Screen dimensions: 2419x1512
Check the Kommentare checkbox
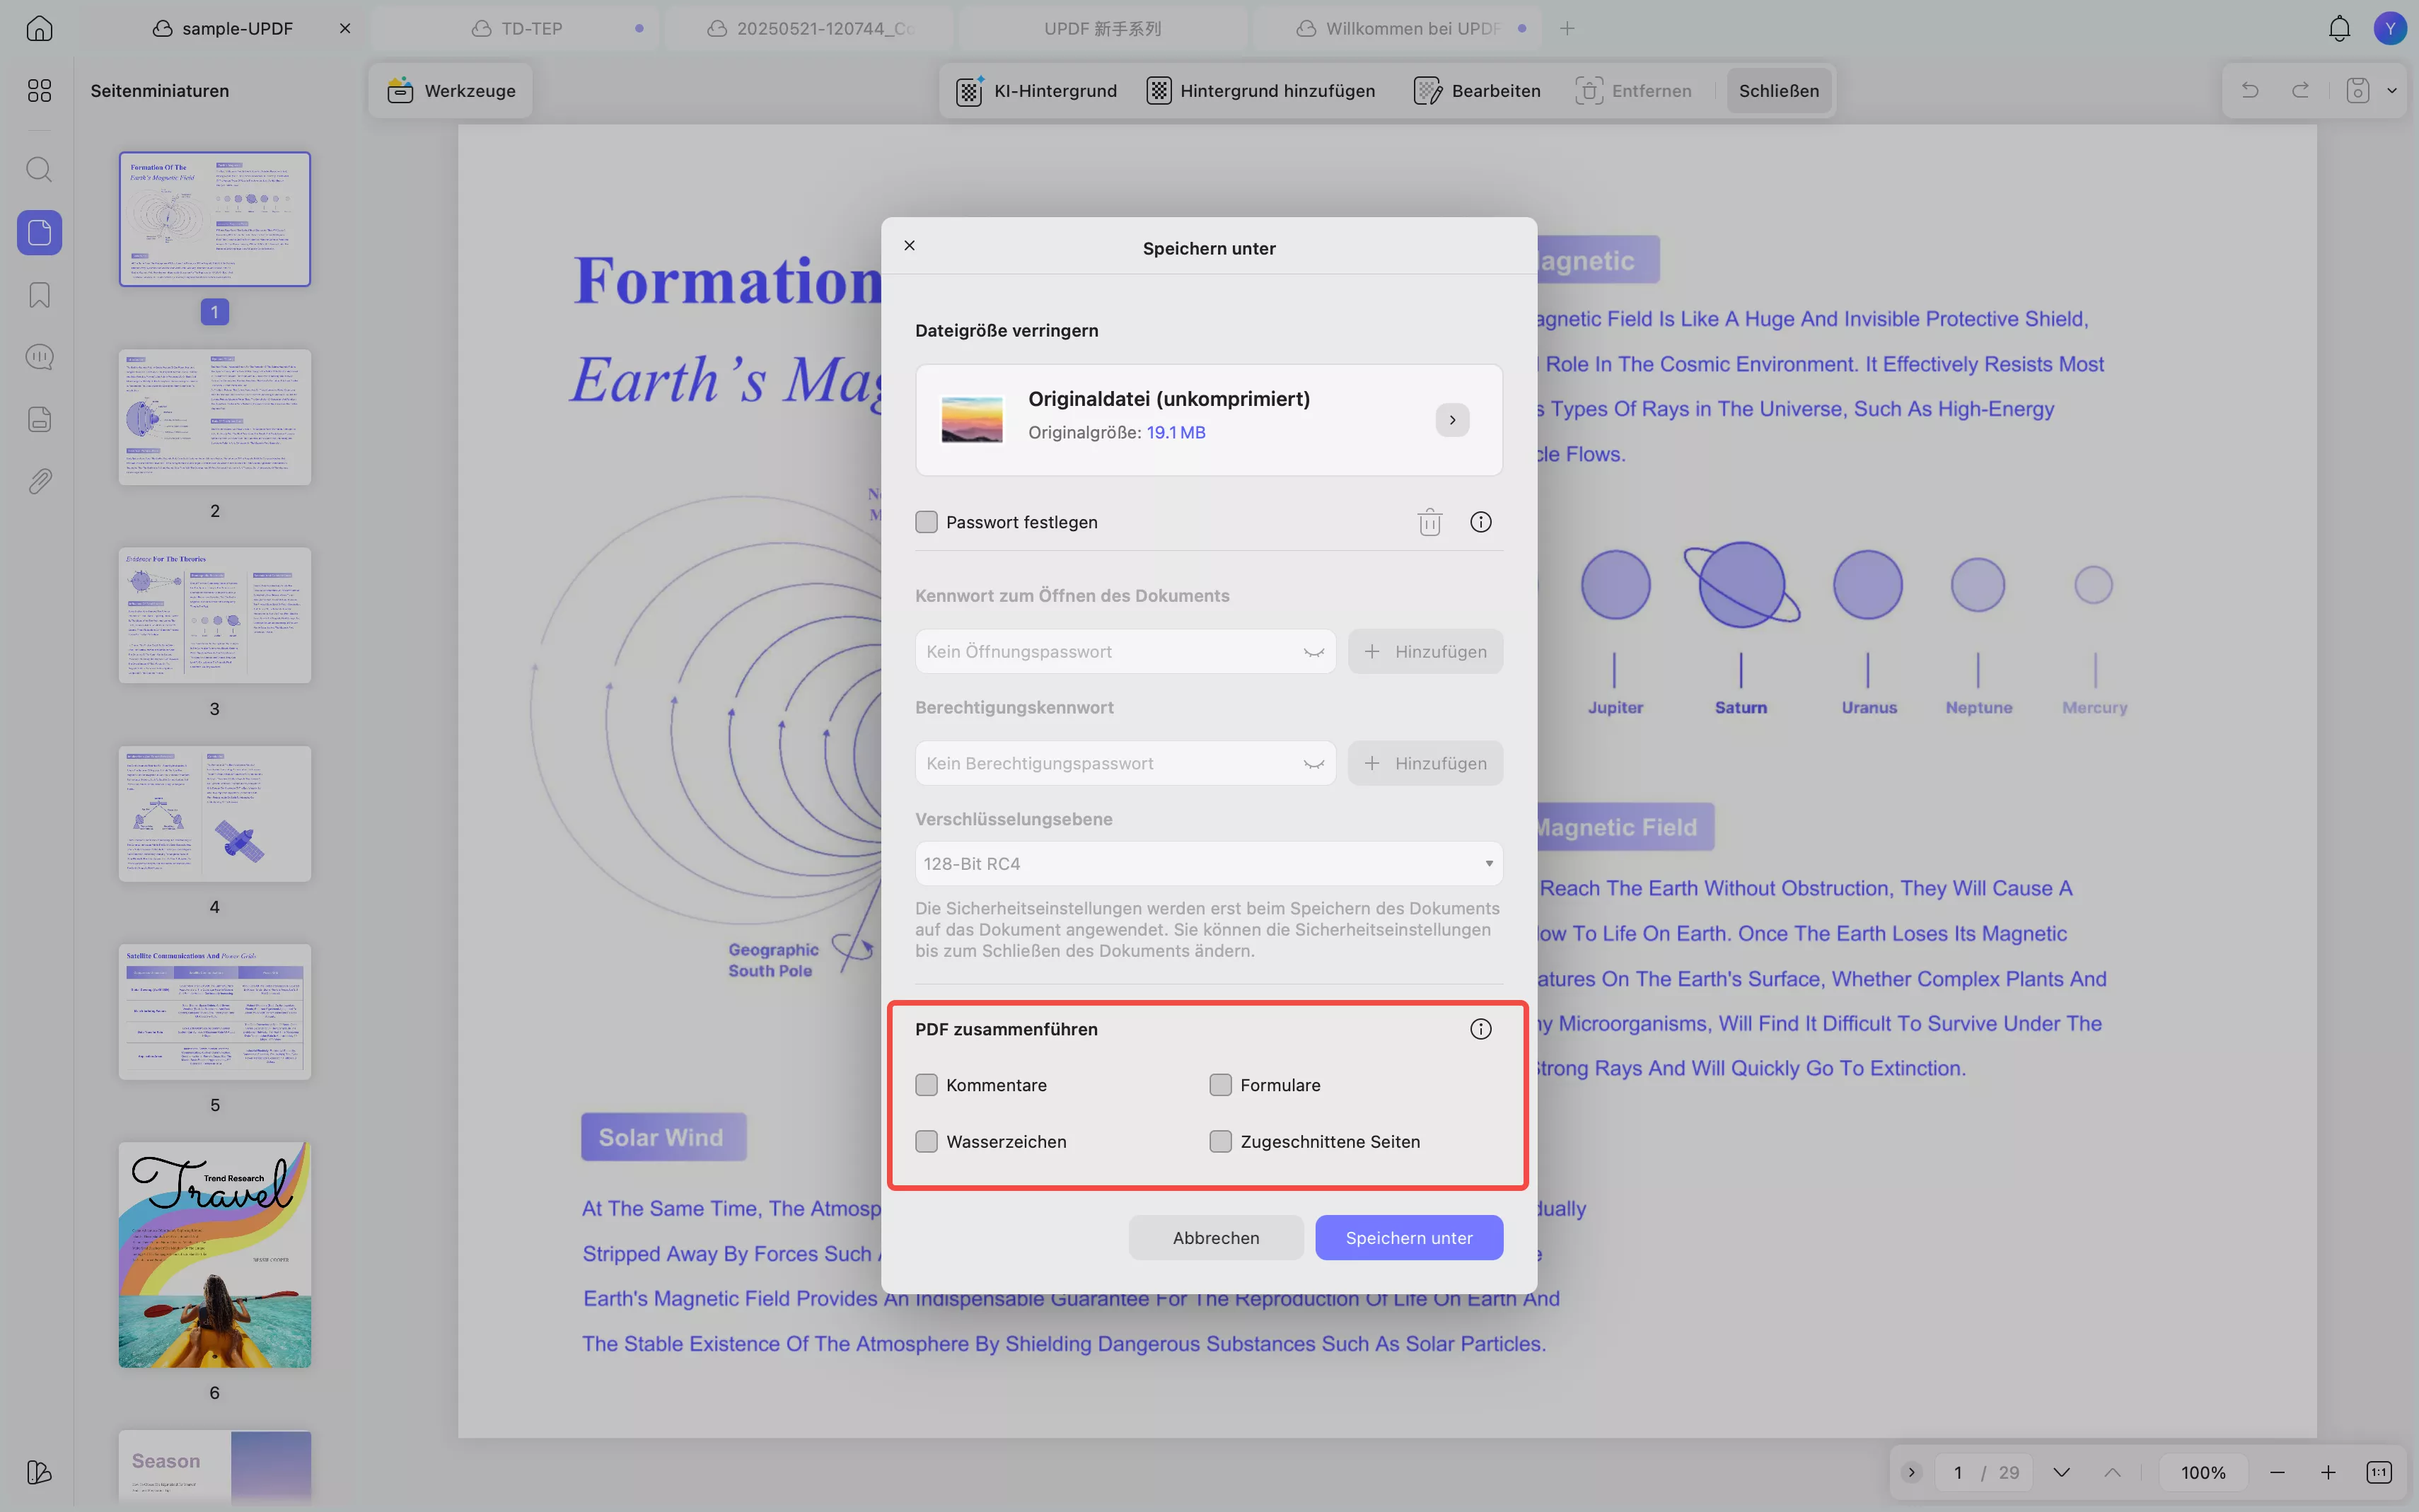pyautogui.click(x=926, y=1085)
